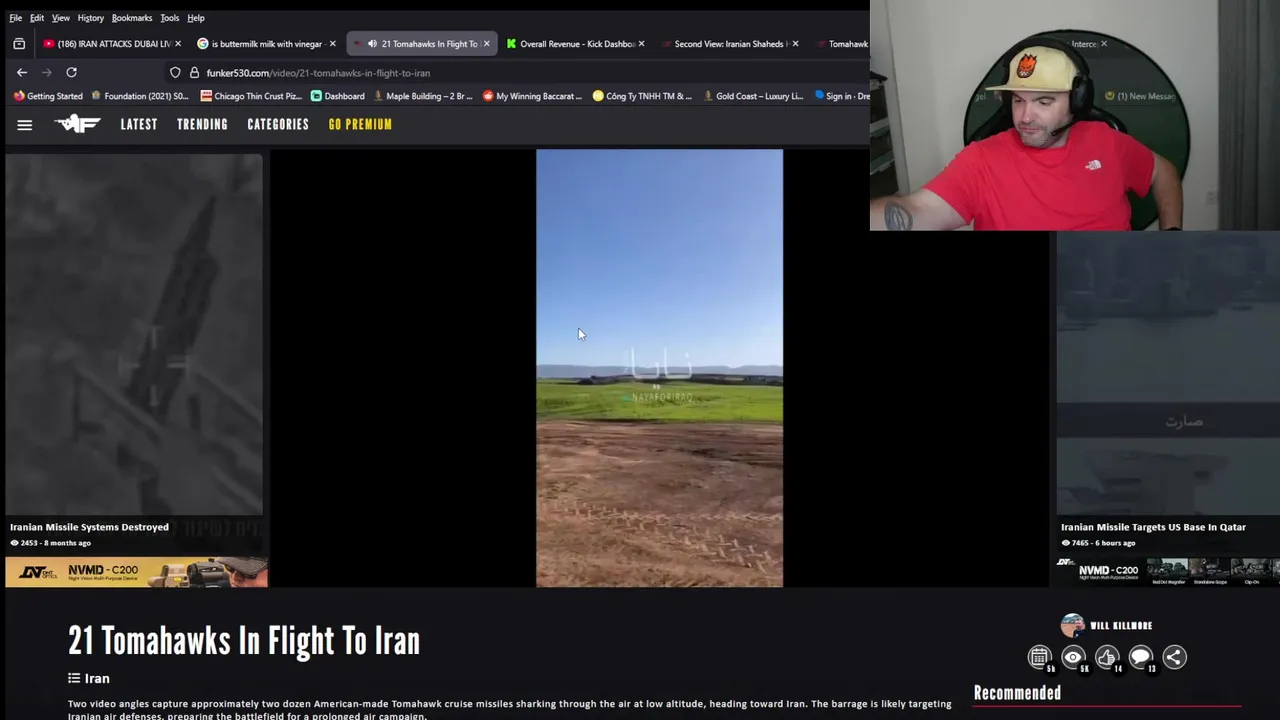The height and width of the screenshot is (720, 1280).
Task: Click the view count eye icon
Action: coord(1073,657)
